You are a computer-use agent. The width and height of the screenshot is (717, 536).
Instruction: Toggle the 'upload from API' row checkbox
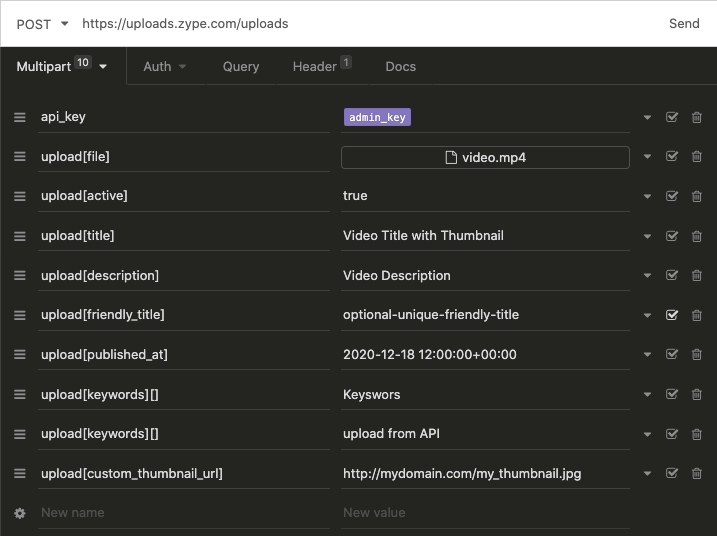(672, 434)
